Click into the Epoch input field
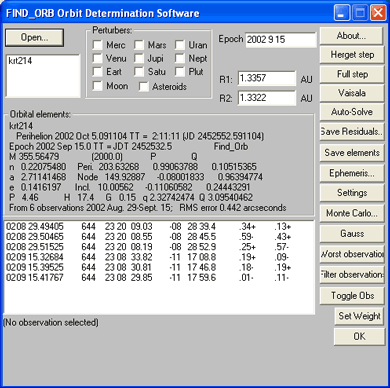Image resolution: width=390 pixels, height=388 pixels. [280, 40]
